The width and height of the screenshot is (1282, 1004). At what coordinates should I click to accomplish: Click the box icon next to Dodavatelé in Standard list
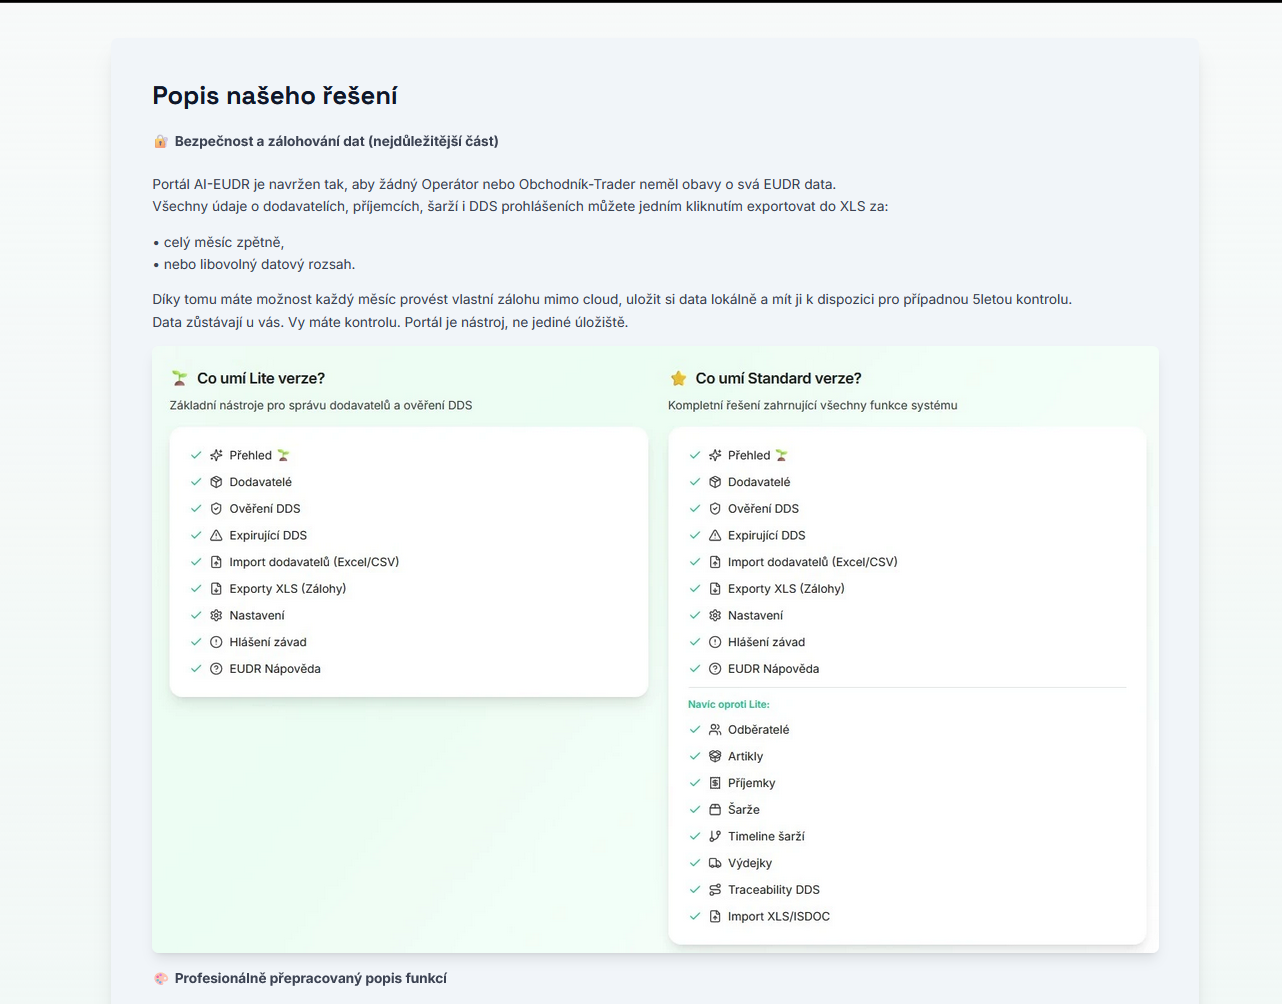pos(715,482)
